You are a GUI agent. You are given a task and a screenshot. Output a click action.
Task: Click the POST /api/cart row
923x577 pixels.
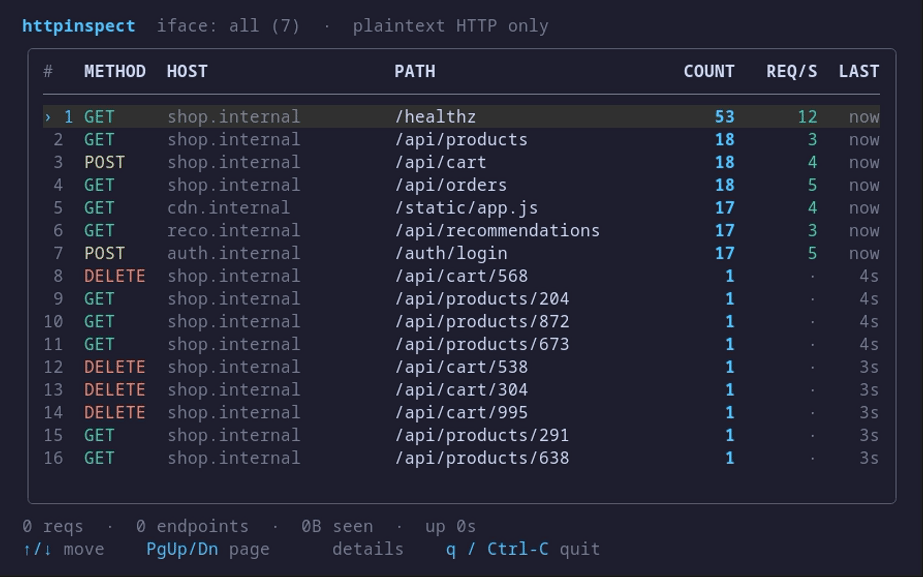pyautogui.click(x=462, y=163)
